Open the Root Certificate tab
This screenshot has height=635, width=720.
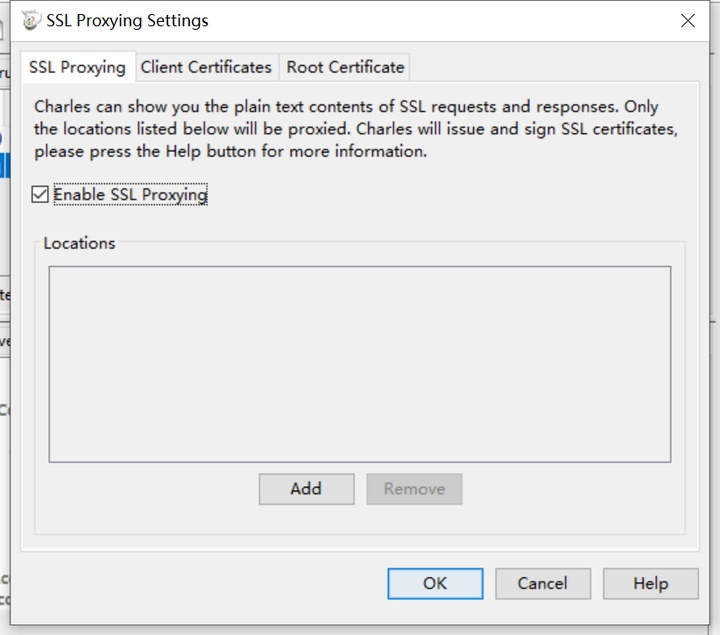pos(345,67)
